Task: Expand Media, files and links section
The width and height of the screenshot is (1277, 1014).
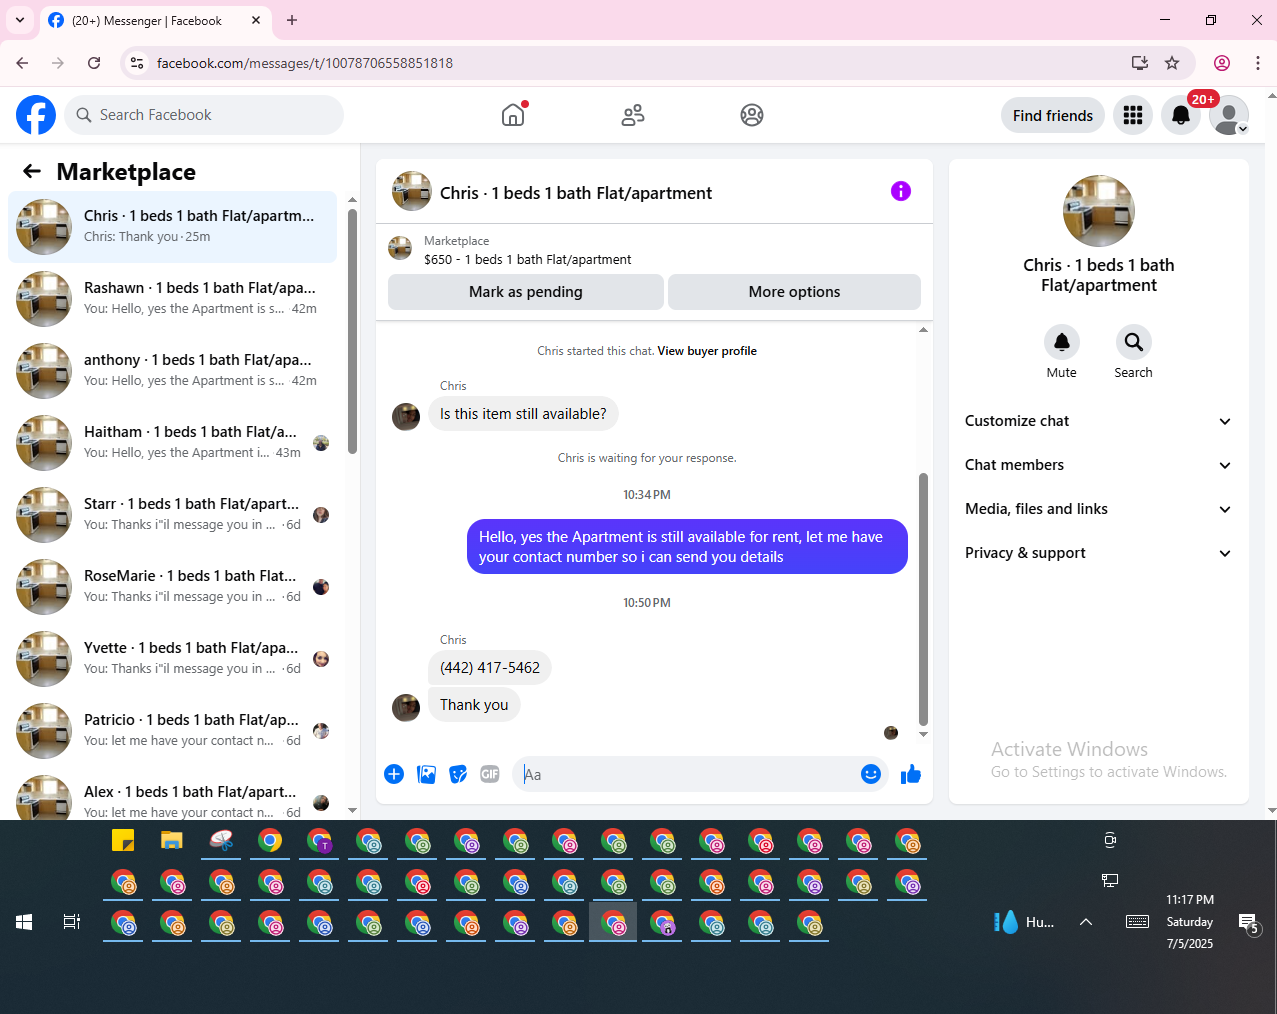Action: coord(1098,509)
